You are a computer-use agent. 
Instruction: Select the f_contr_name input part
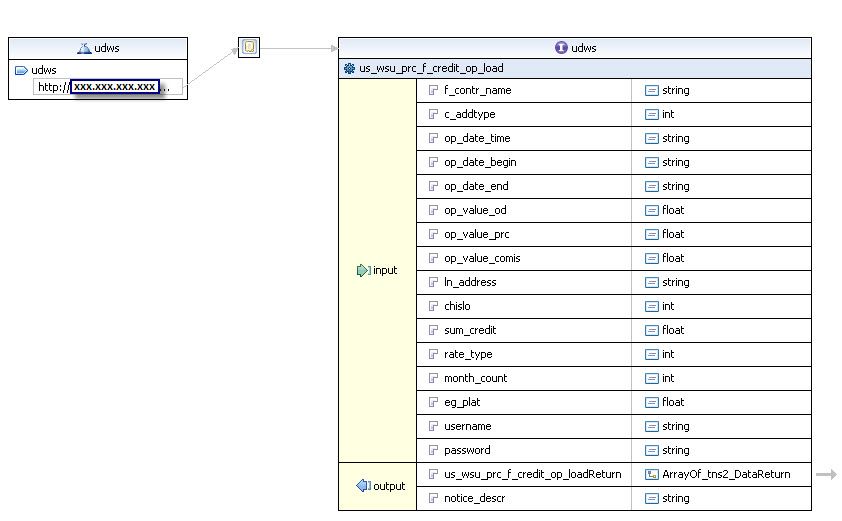pyautogui.click(x=477, y=90)
